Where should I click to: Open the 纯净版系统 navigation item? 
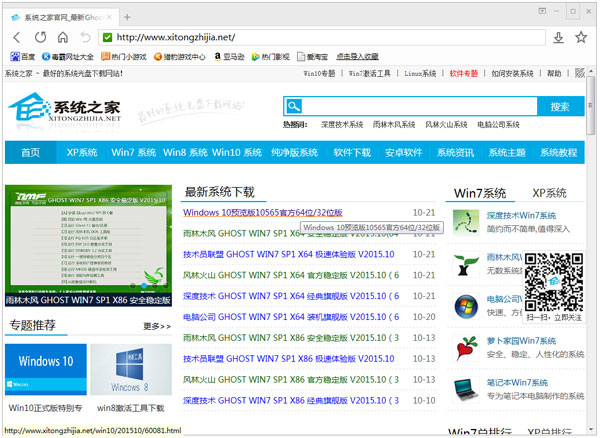pos(295,152)
